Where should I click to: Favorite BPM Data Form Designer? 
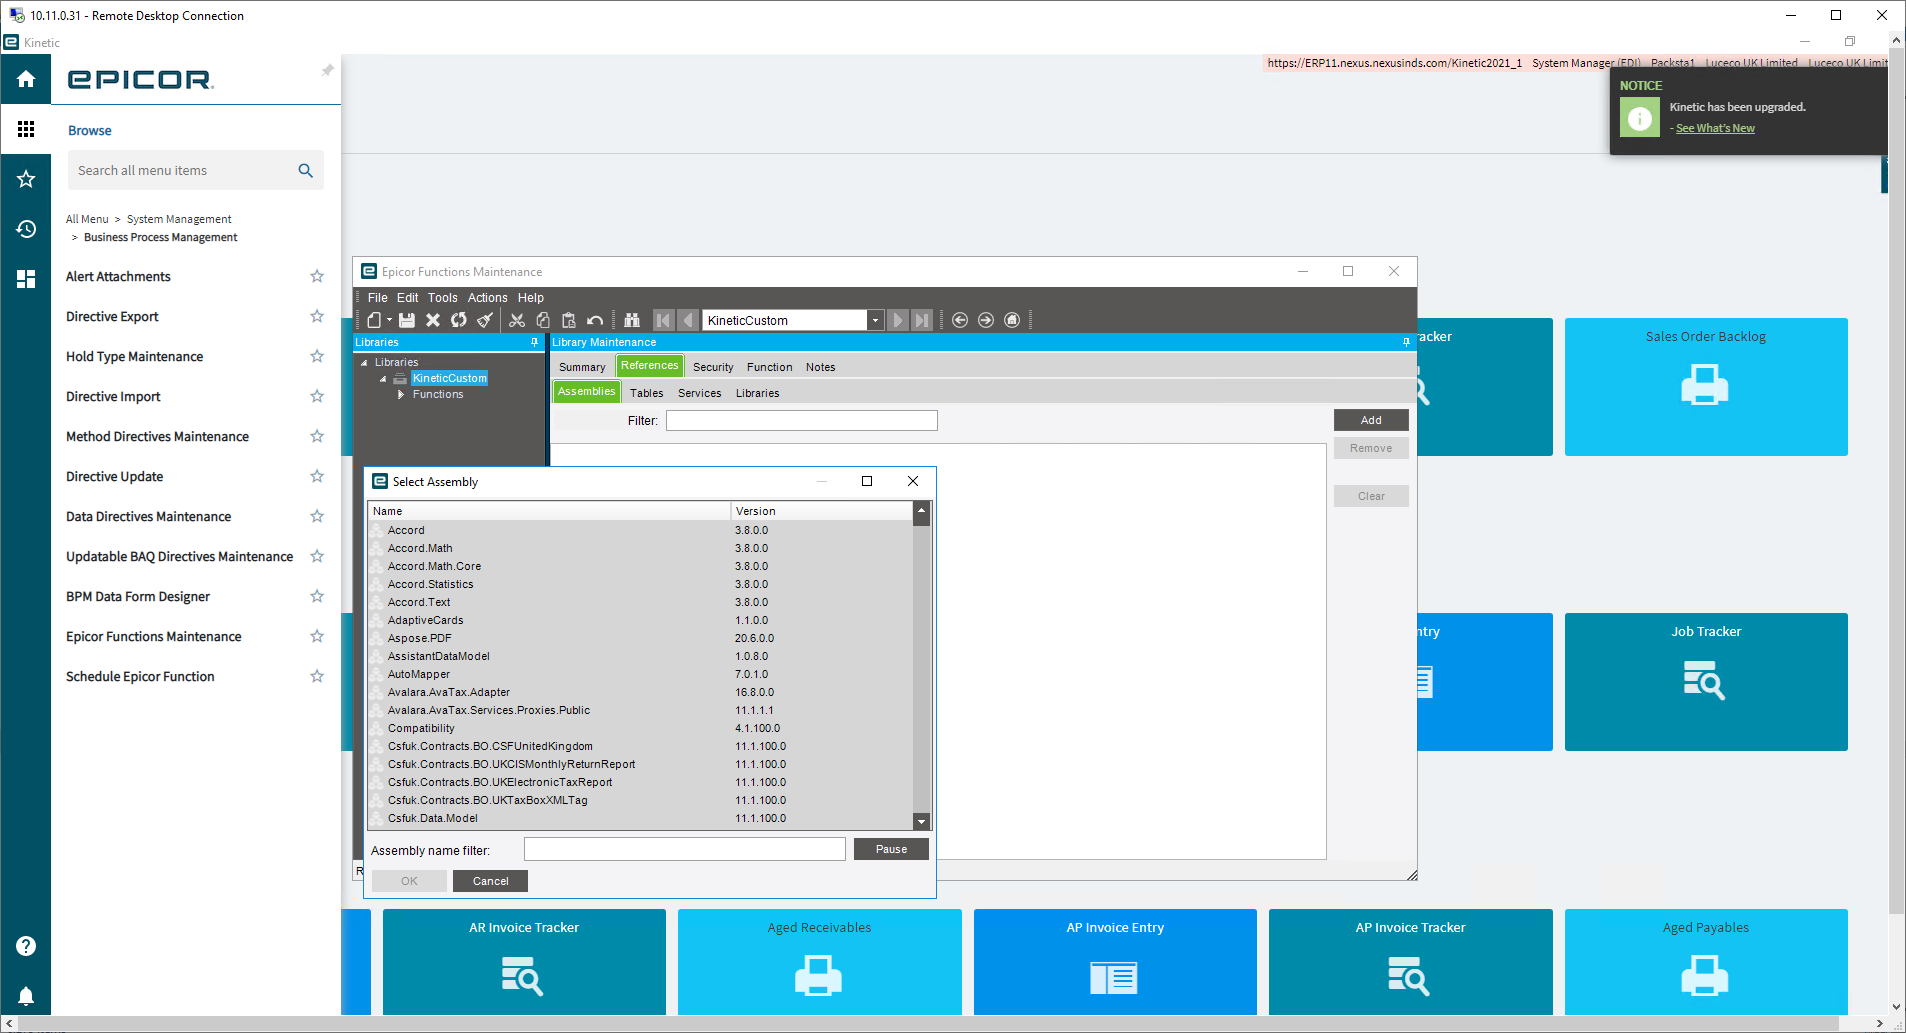click(317, 596)
